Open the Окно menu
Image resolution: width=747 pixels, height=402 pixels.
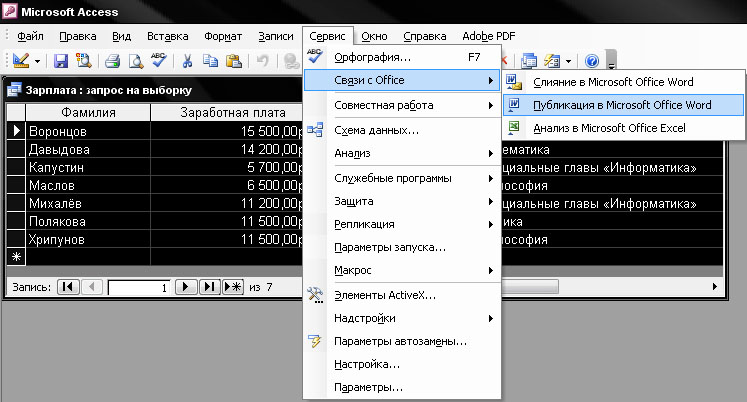point(374,36)
